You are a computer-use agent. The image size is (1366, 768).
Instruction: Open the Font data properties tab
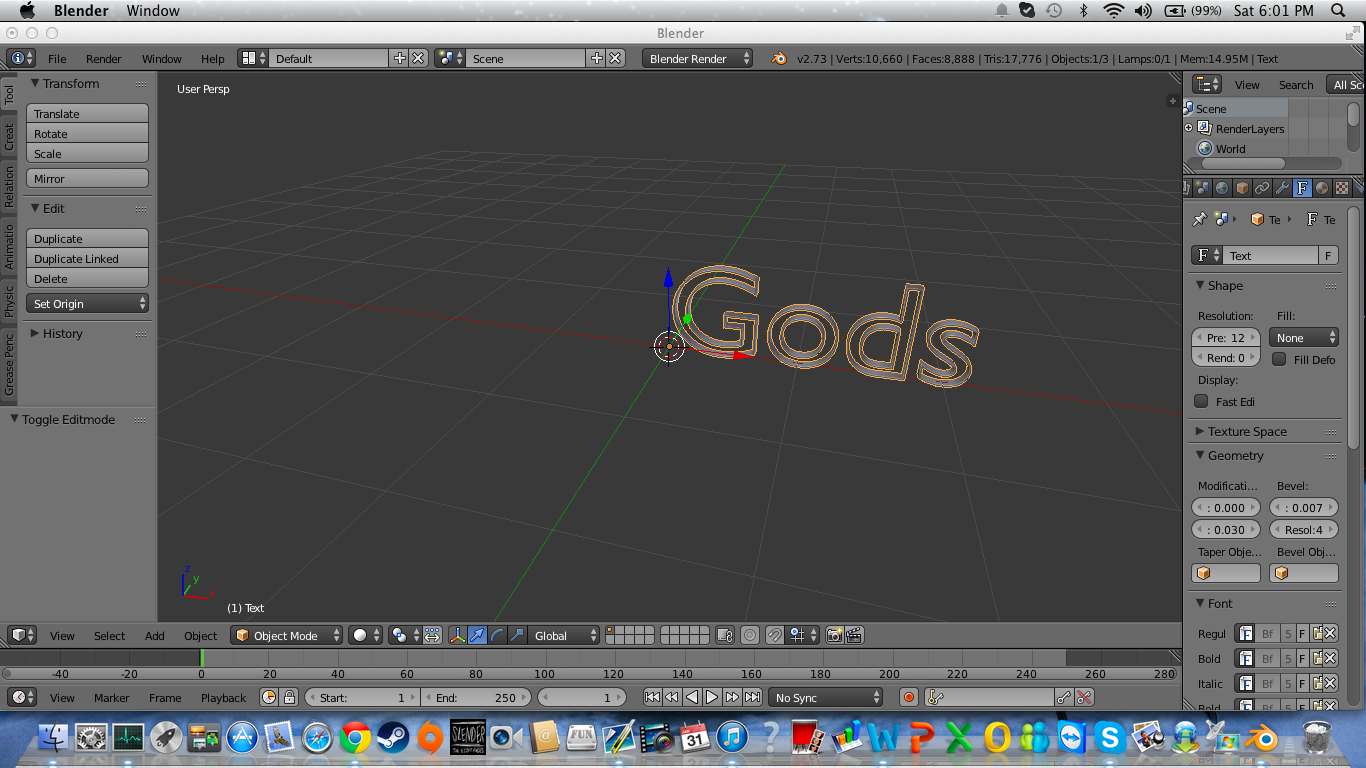pos(1302,188)
